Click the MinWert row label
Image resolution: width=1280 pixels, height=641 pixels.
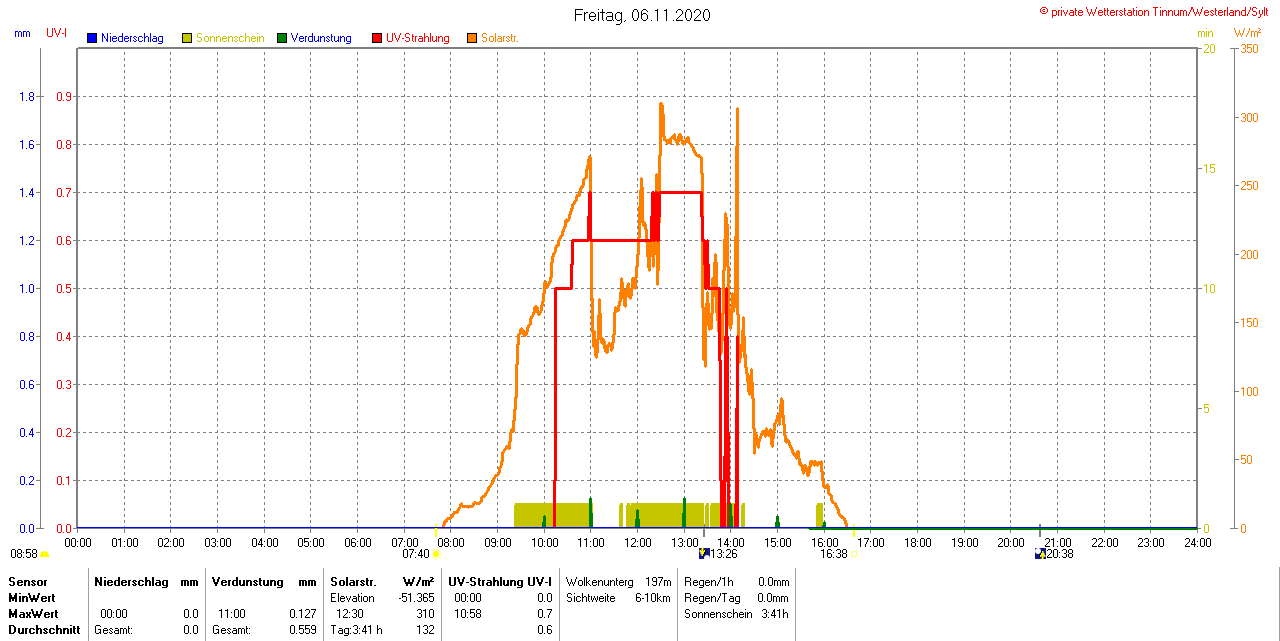tap(31, 597)
